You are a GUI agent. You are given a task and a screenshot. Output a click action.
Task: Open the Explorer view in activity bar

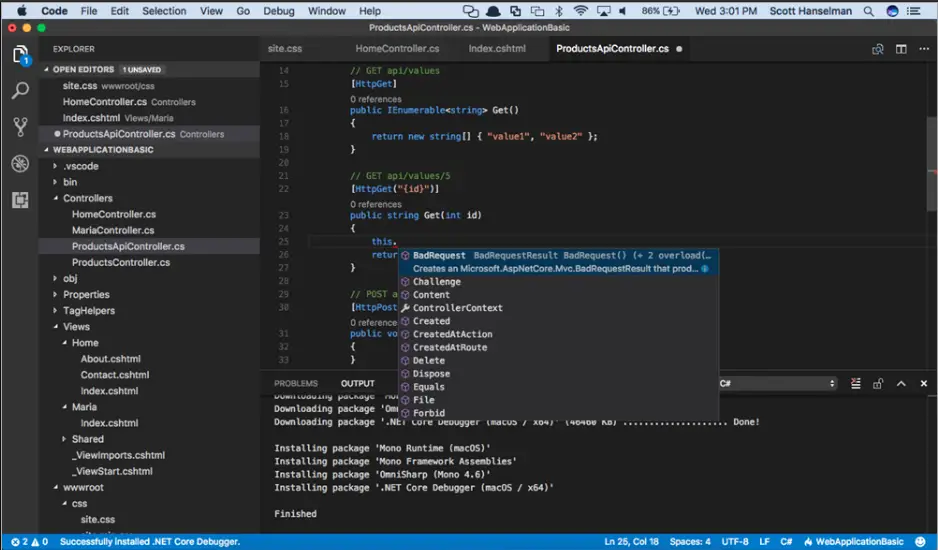20,54
